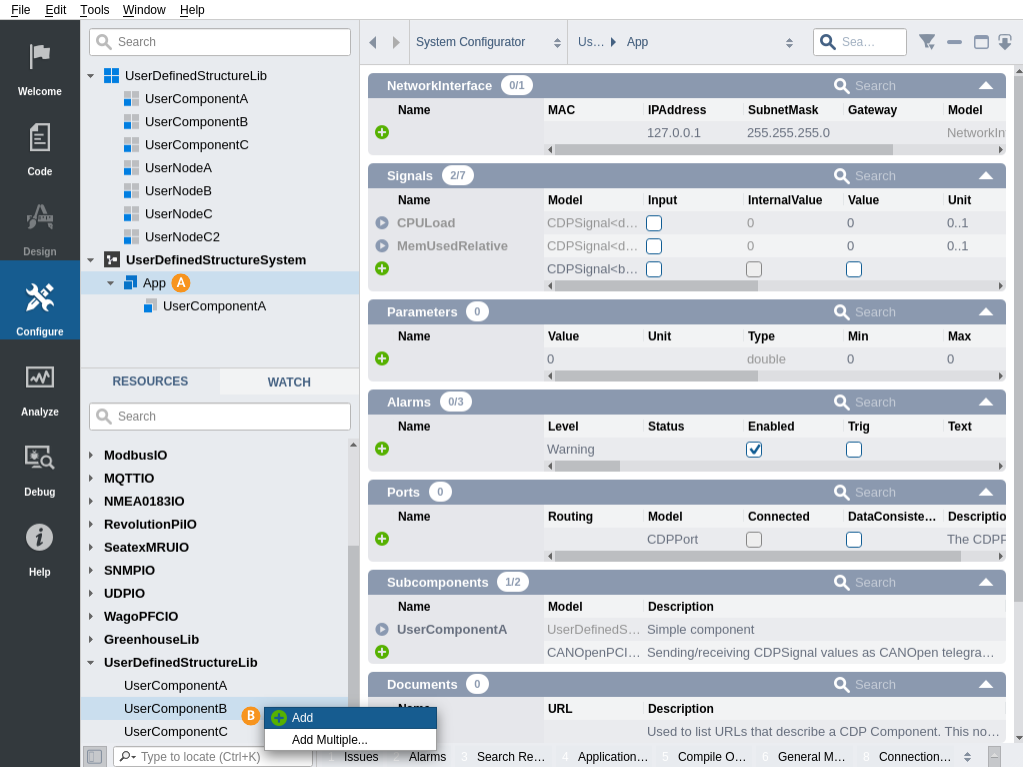Toggle Input checkbox for CPULoad signal
Image resolution: width=1023 pixels, height=767 pixels.
pos(654,223)
